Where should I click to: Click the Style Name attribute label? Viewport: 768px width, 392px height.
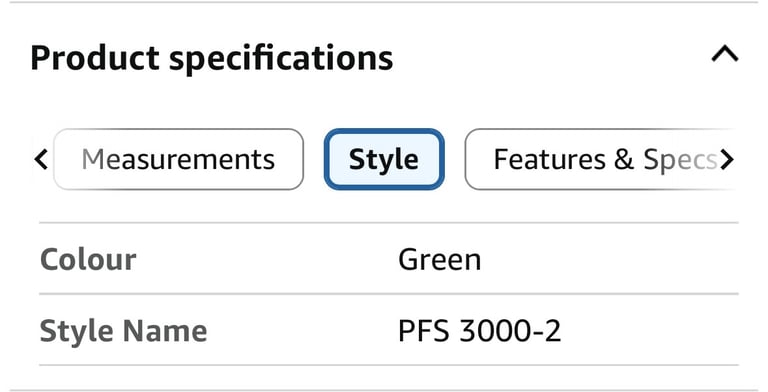pos(123,331)
